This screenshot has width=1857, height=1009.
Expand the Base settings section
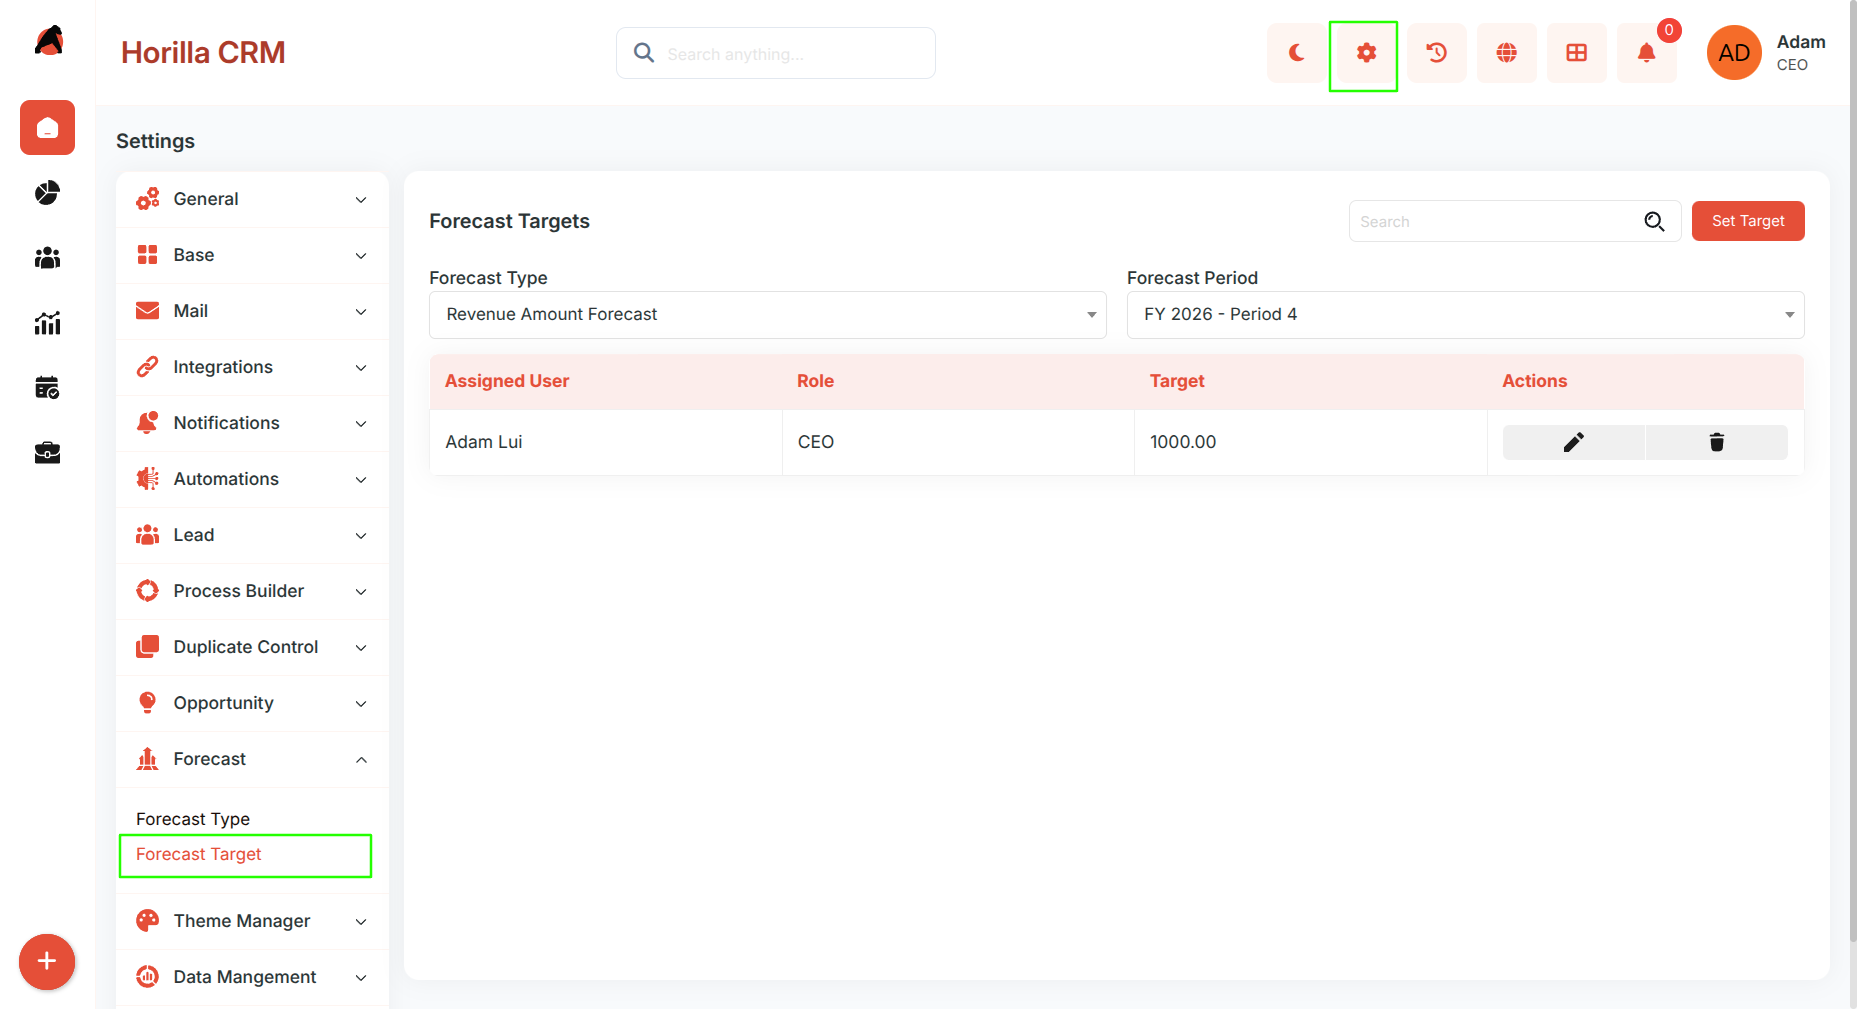[252, 255]
